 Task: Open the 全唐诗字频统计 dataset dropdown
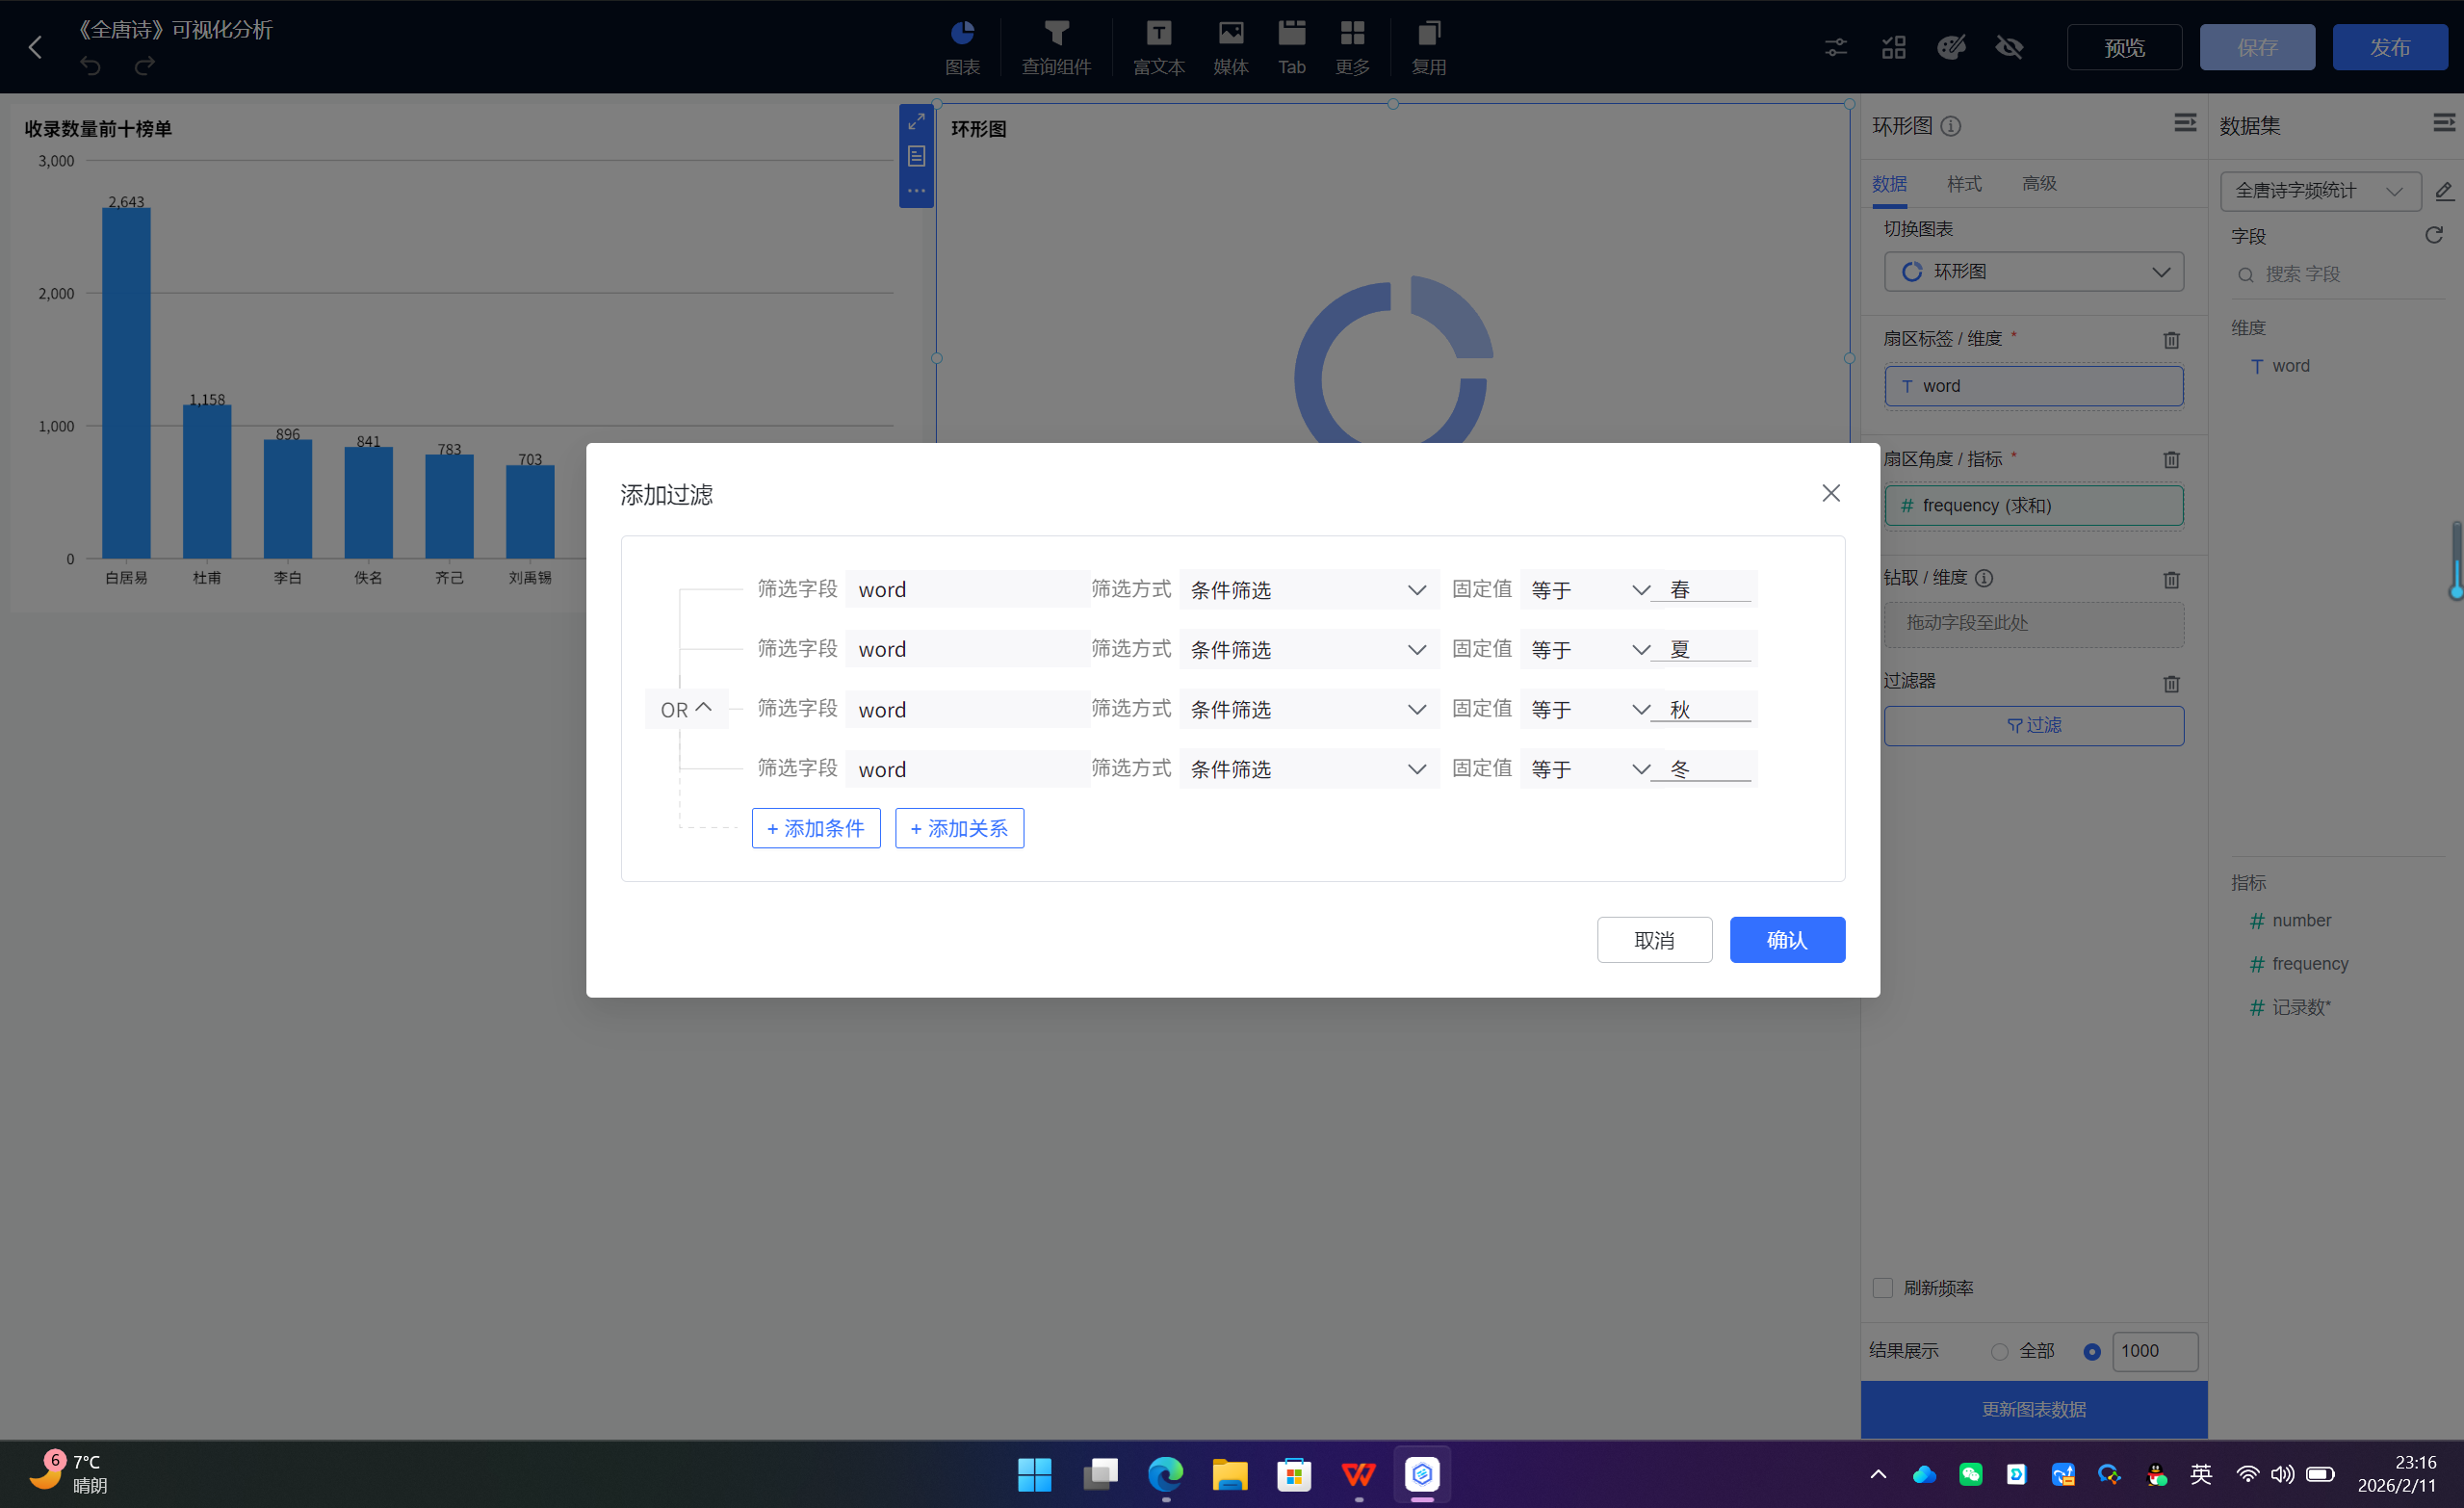tap(2319, 191)
